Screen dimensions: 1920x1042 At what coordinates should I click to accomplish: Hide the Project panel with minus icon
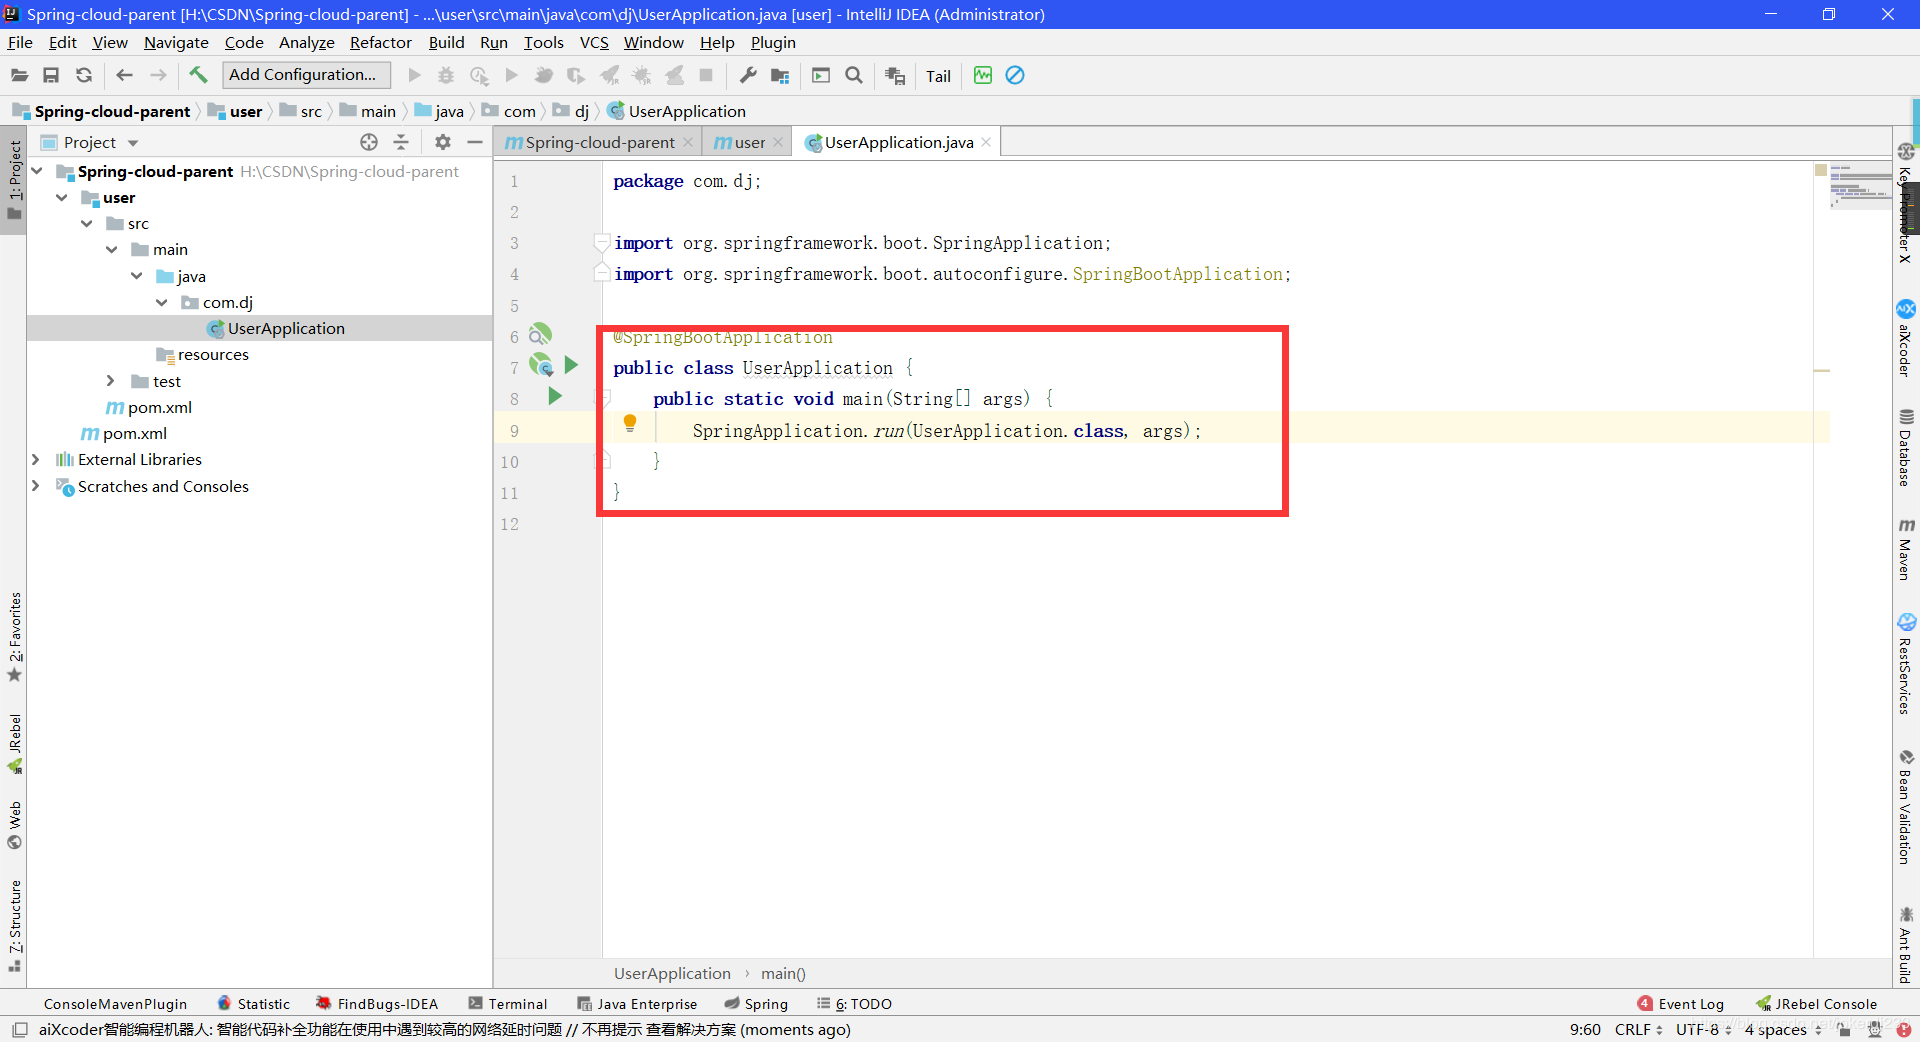(475, 142)
